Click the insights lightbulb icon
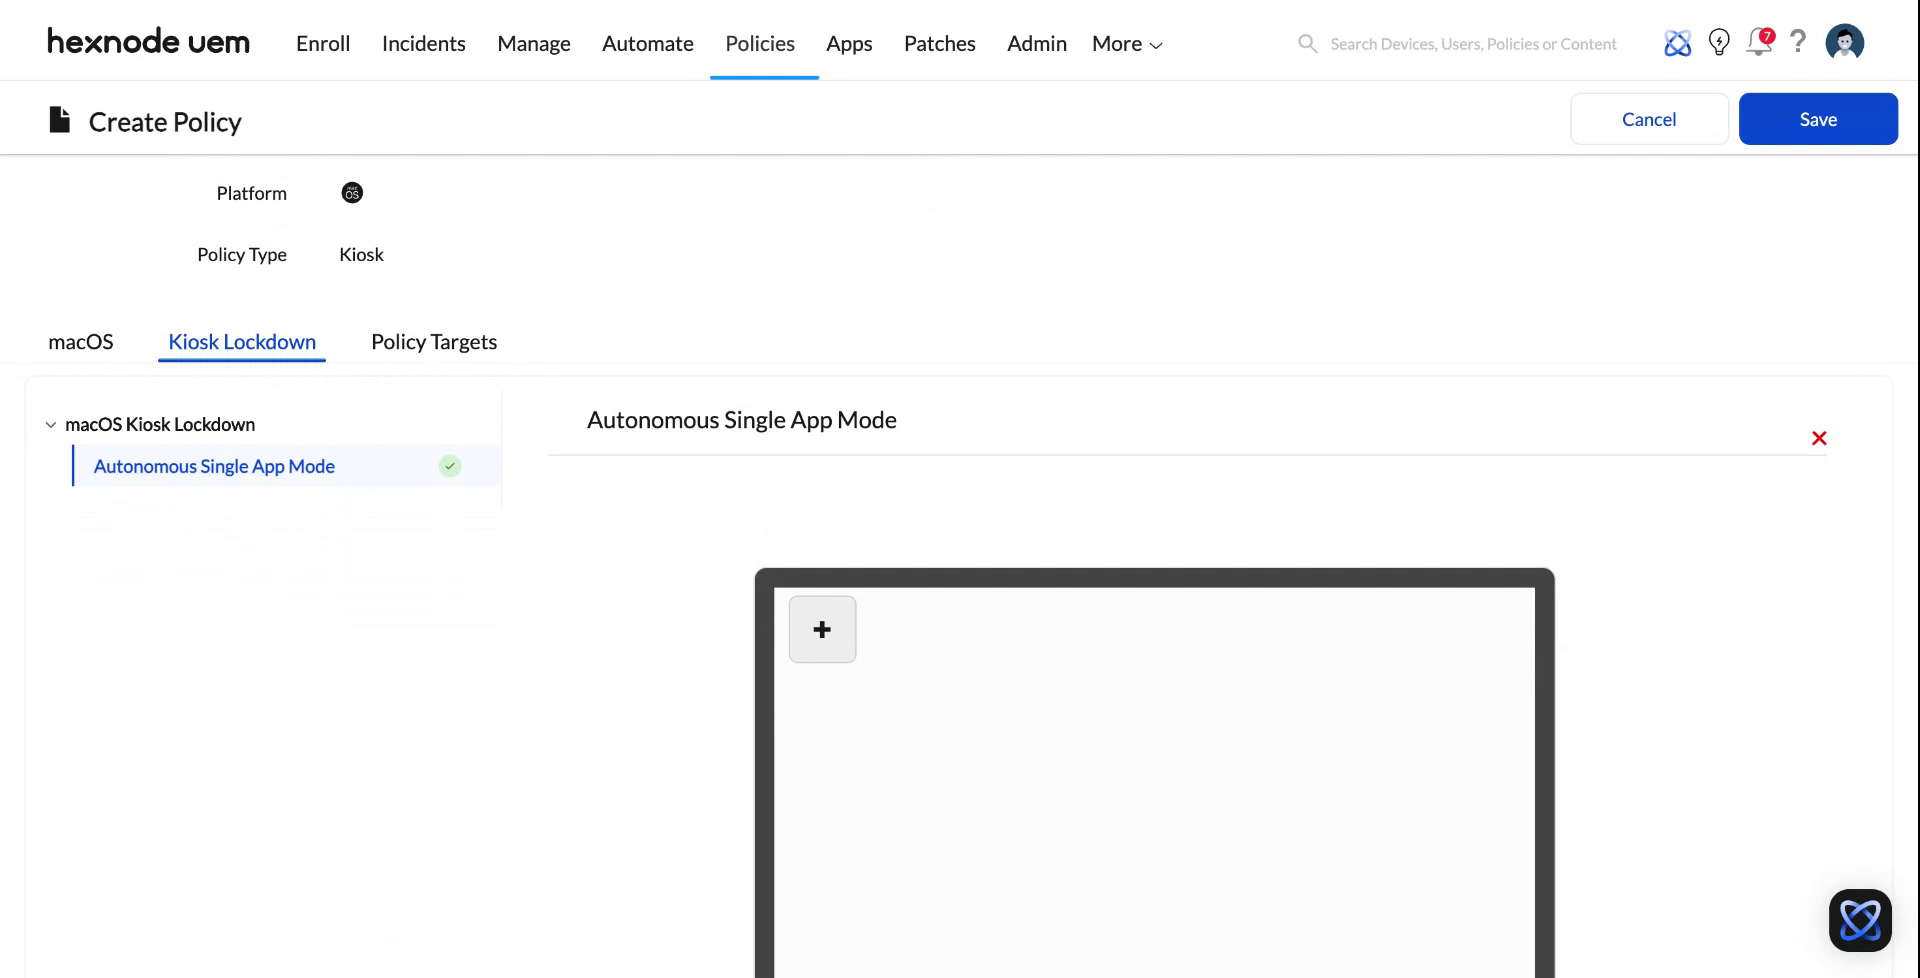1920x978 pixels. click(1719, 42)
